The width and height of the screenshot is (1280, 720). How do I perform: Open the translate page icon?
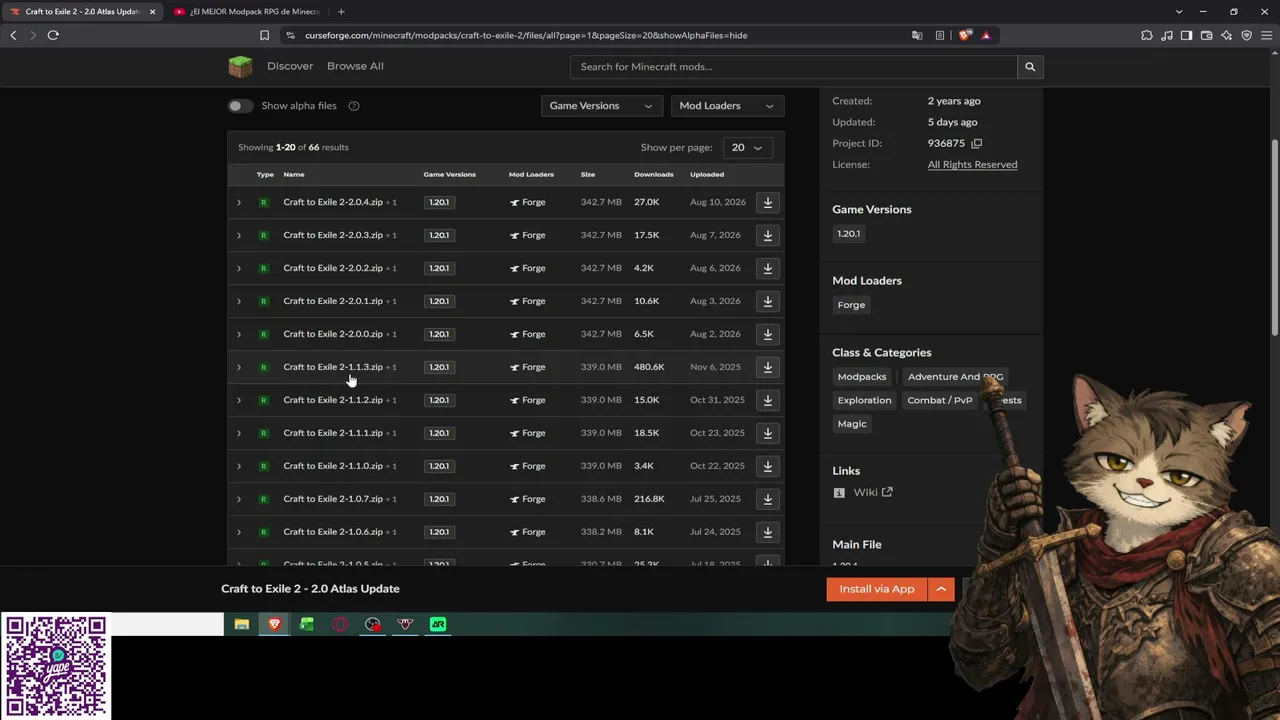(917, 35)
